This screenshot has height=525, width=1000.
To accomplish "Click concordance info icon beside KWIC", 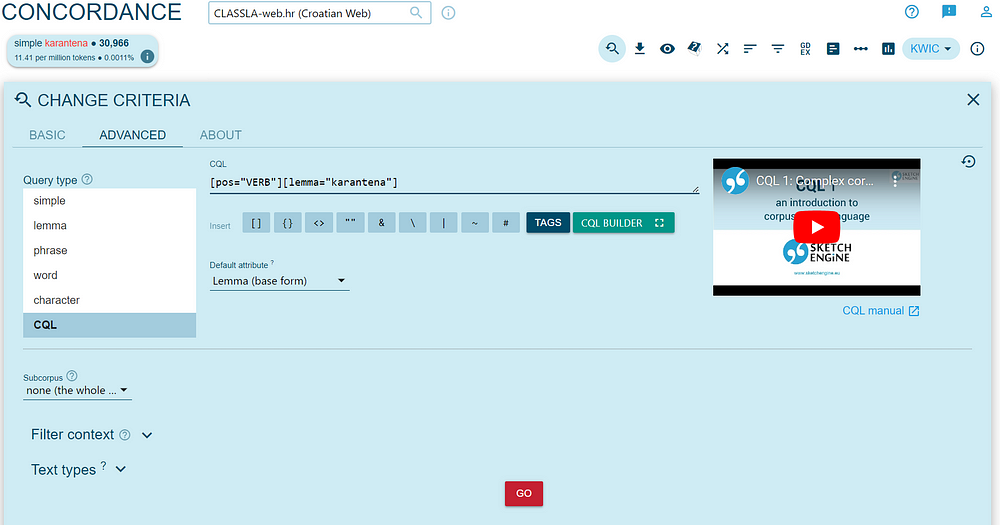I will click(x=977, y=48).
